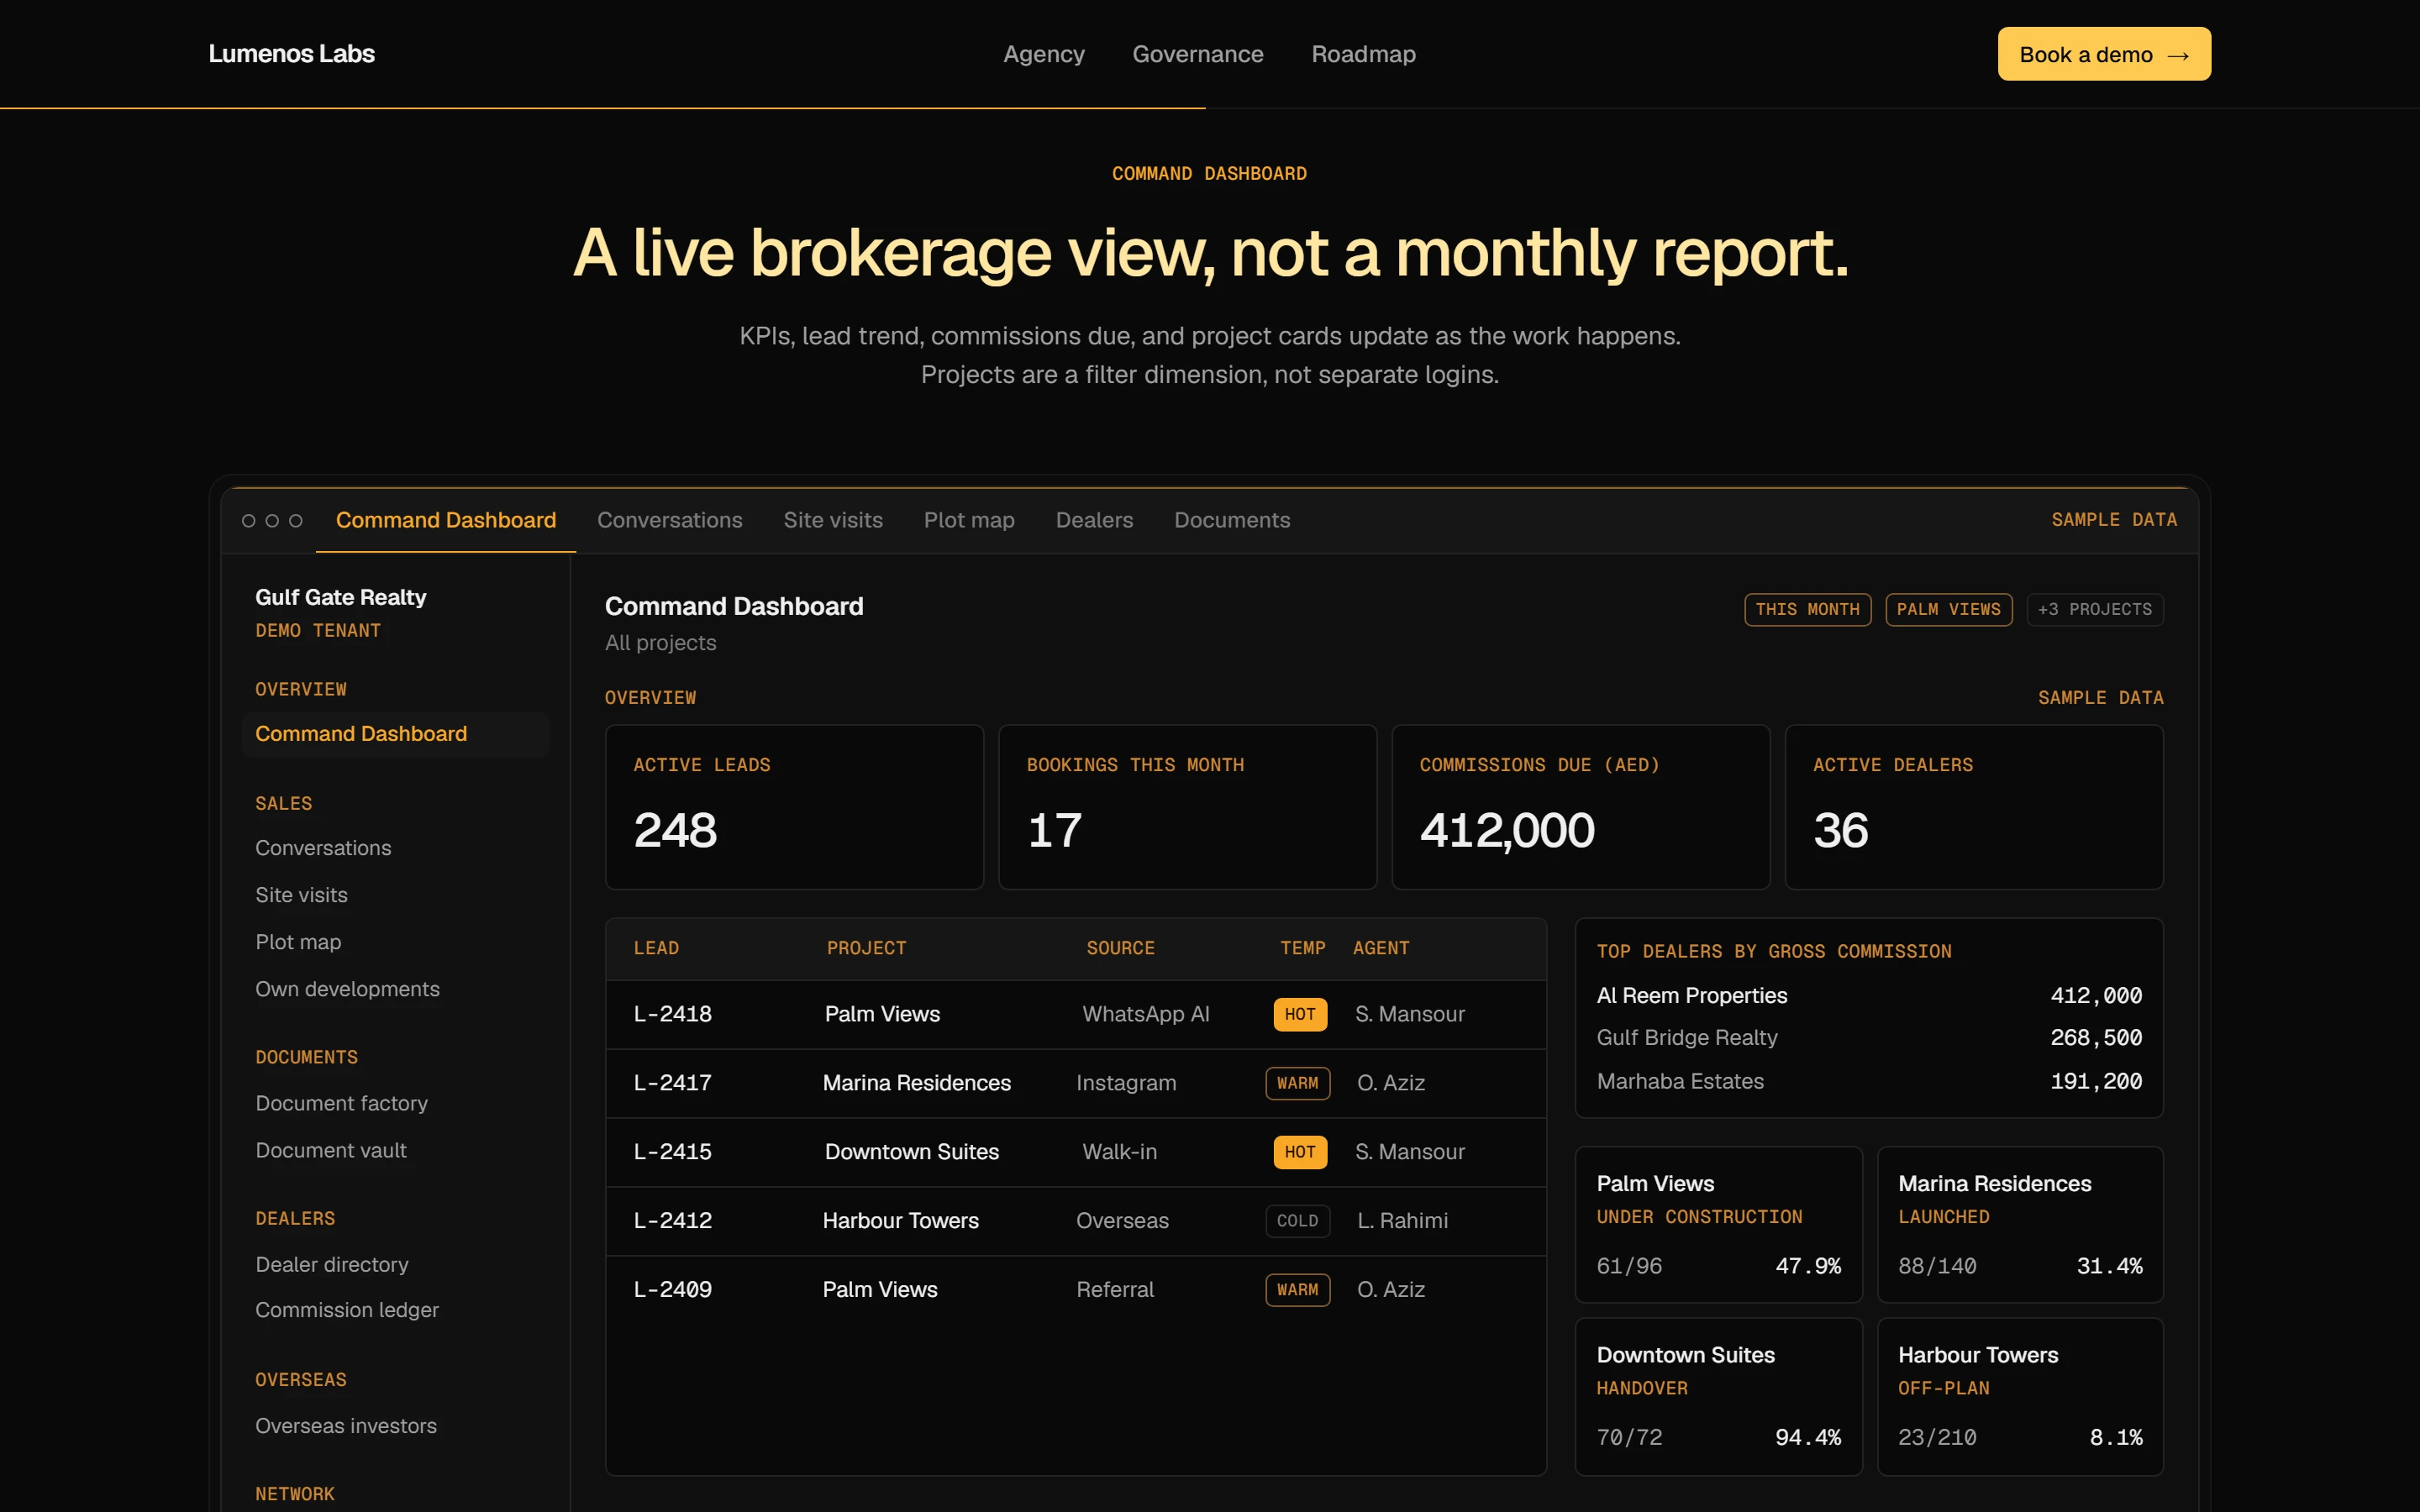This screenshot has height=1512, width=2420.
Task: Select lead row L-2417
Action: [1076, 1083]
